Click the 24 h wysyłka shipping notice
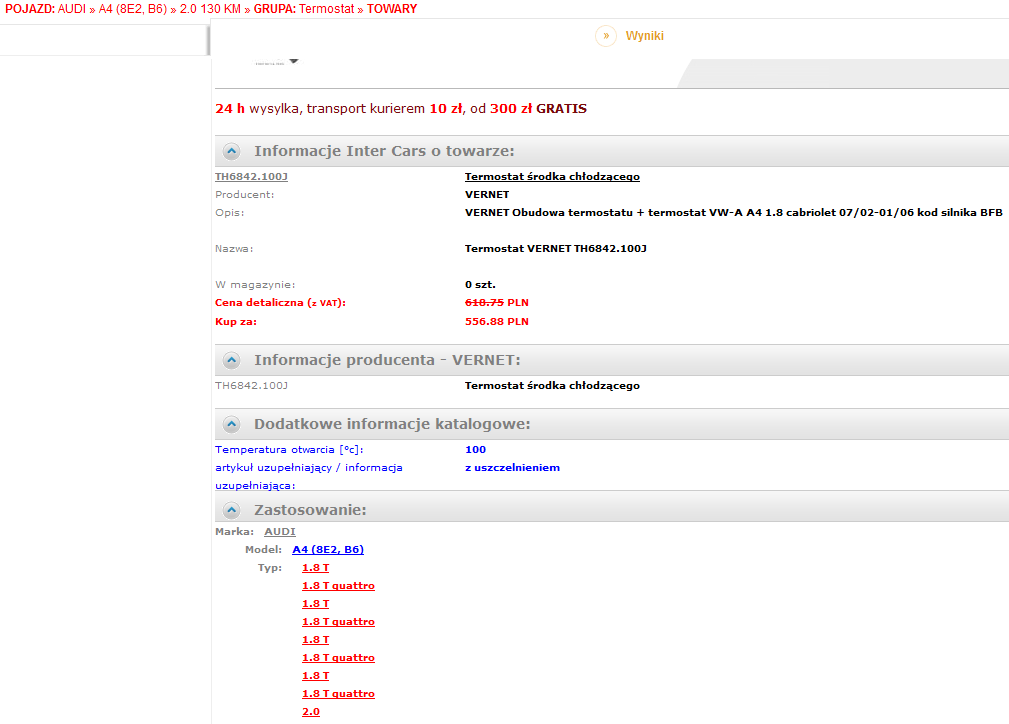 (x=401, y=109)
